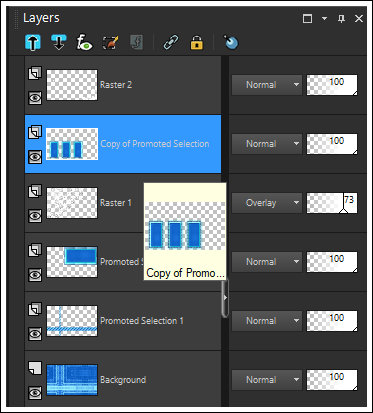
Task: Hide the Raster 2 layer
Action: point(35,98)
